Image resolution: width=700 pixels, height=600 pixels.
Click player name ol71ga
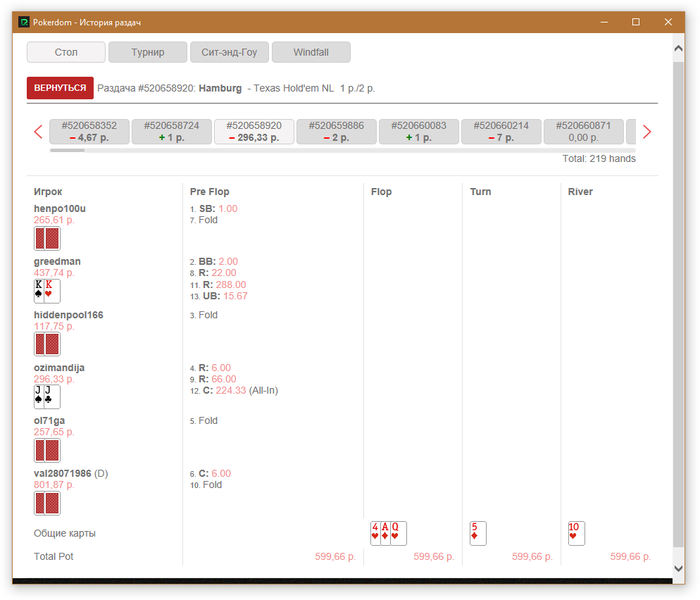click(49, 421)
